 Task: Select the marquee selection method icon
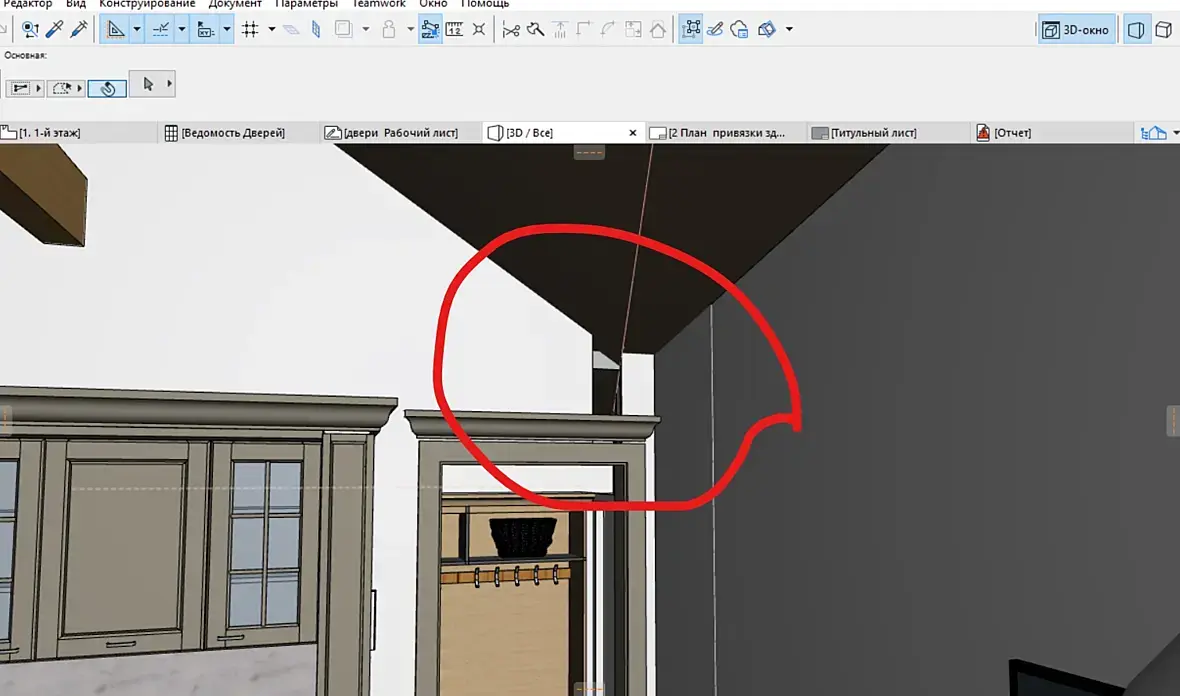point(61,88)
